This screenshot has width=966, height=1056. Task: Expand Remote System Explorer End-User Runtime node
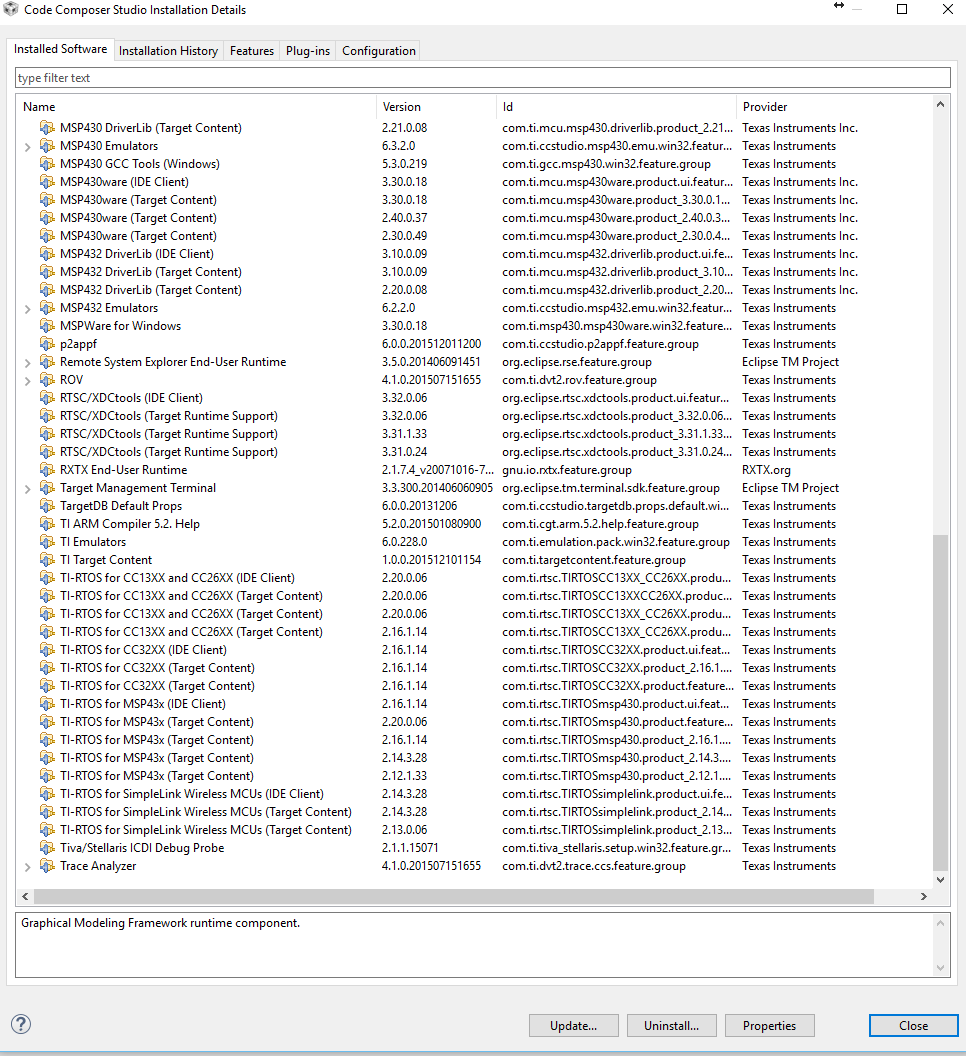click(x=28, y=363)
